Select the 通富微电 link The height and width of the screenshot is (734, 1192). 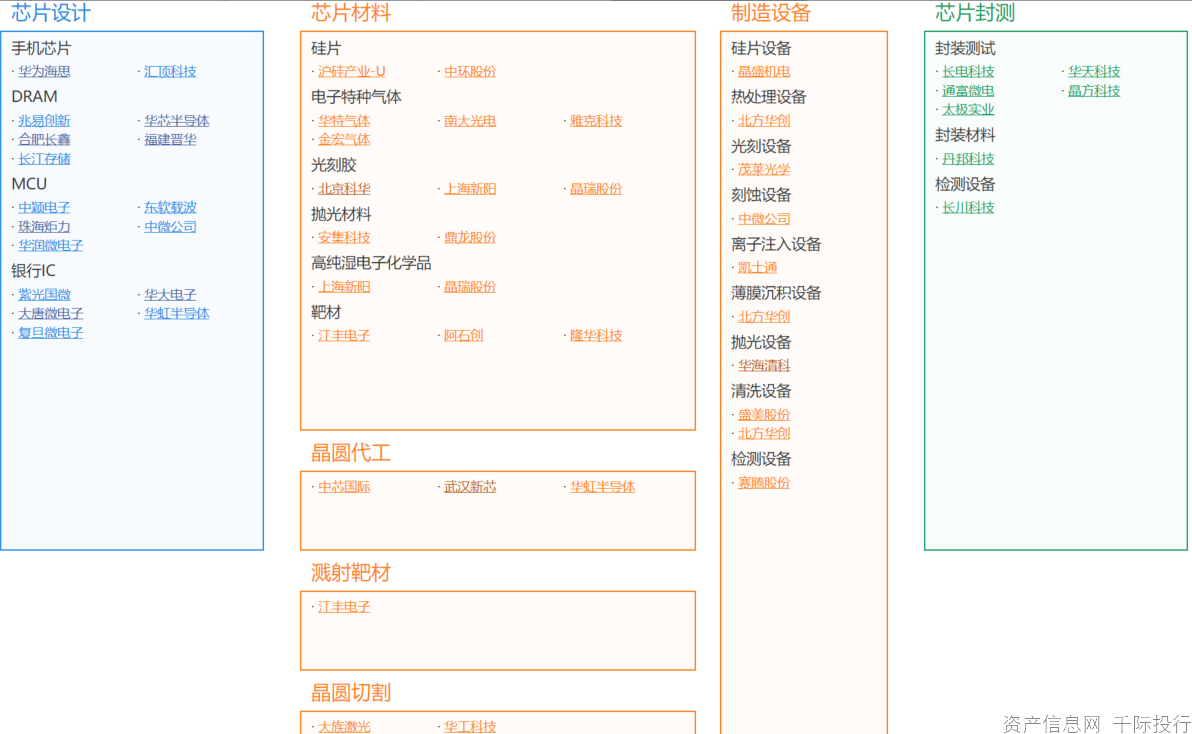pos(968,91)
